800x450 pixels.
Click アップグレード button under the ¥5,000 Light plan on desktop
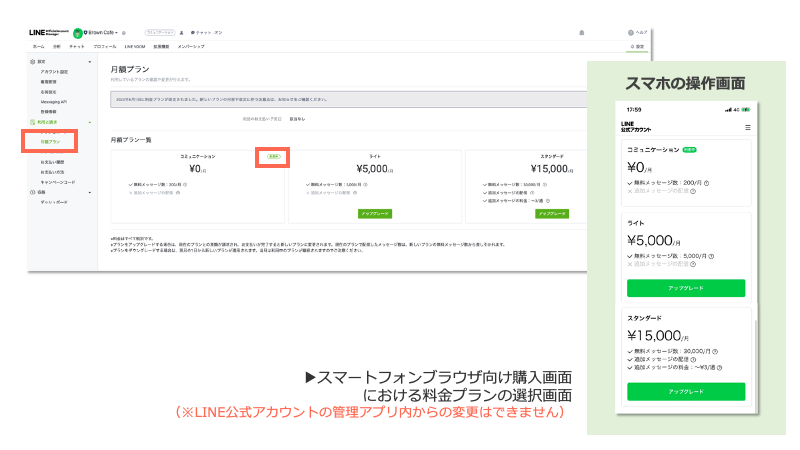pos(373,213)
